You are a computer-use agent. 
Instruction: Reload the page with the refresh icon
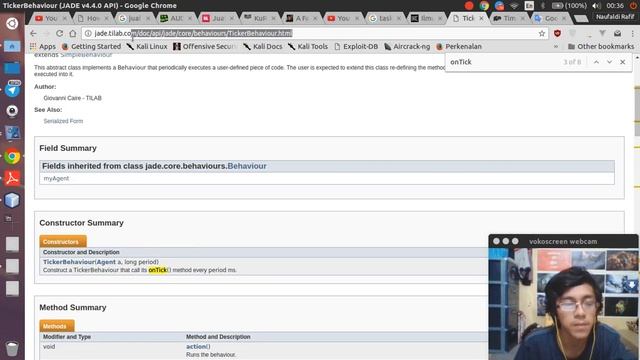pyautogui.click(x=60, y=33)
